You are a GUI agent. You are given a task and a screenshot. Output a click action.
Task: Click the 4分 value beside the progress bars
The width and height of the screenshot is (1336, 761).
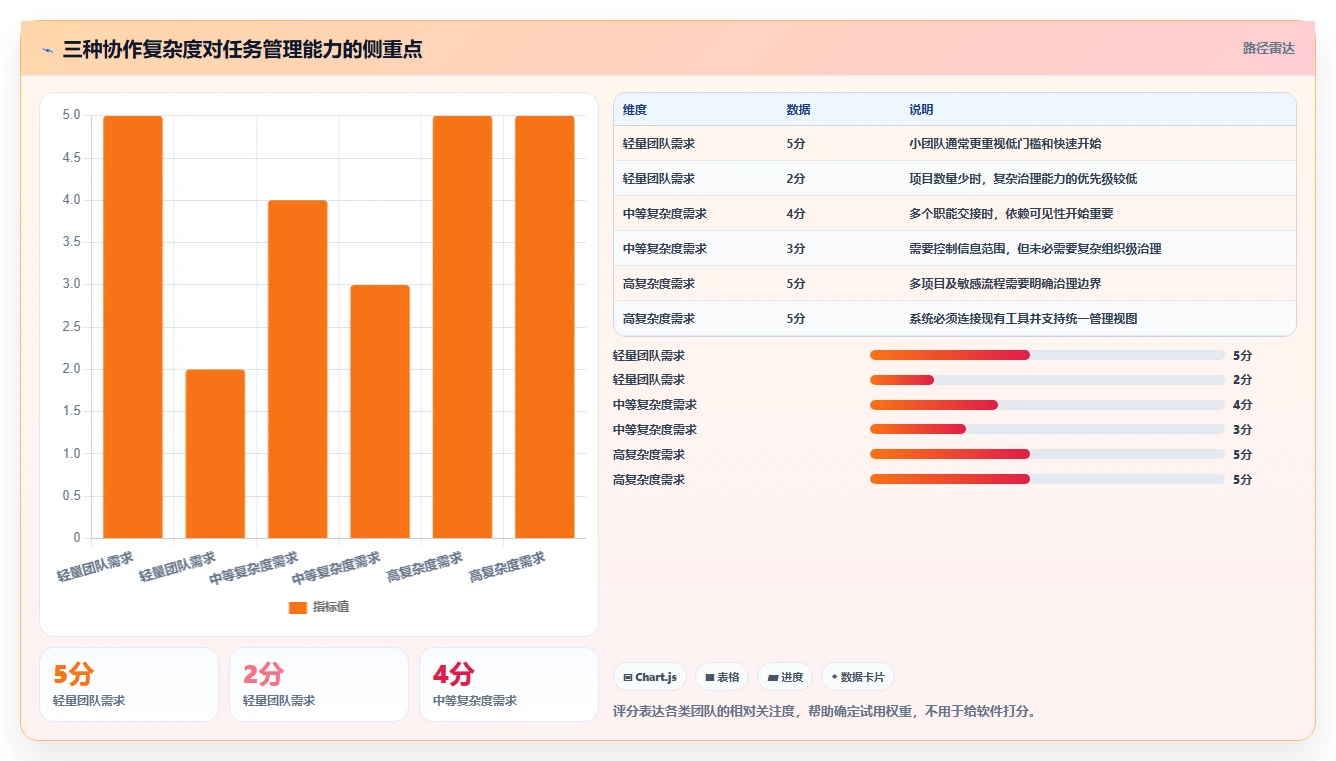click(x=1242, y=405)
